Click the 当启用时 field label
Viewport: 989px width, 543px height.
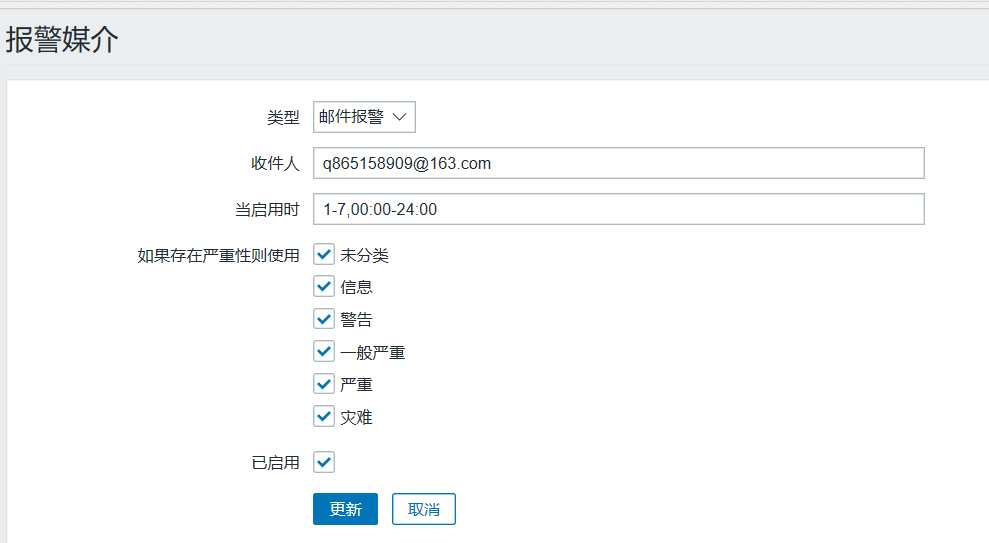(267, 209)
